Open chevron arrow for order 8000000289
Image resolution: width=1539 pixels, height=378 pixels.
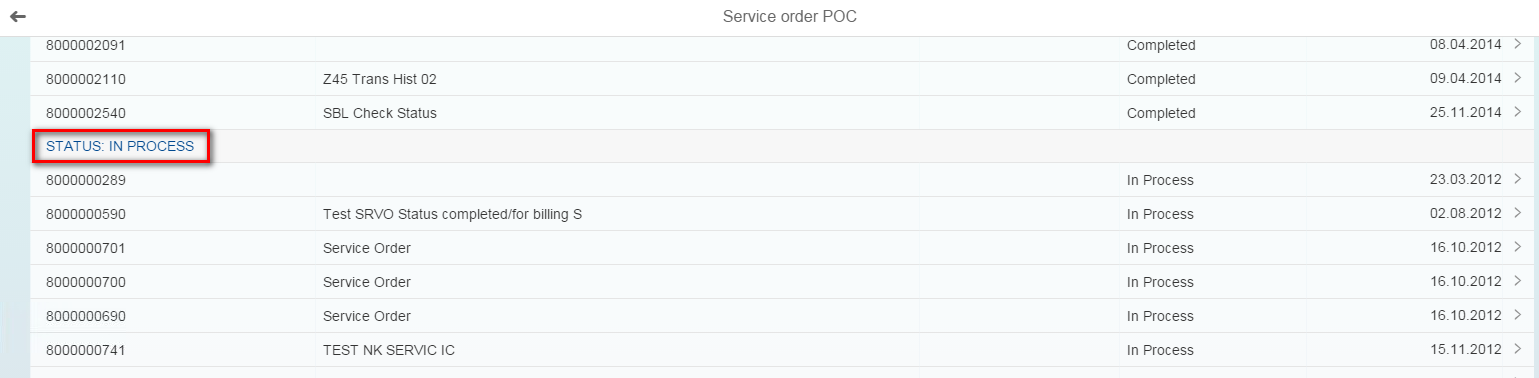1518,180
